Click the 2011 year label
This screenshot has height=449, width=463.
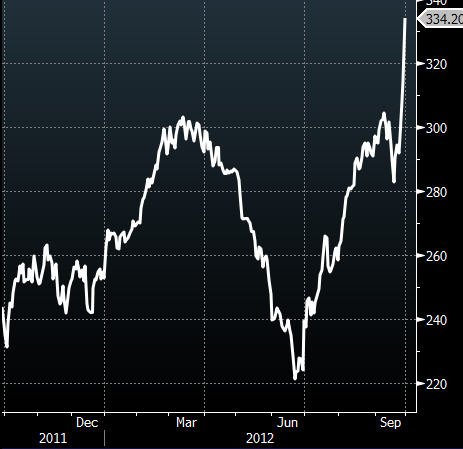(x=53, y=438)
